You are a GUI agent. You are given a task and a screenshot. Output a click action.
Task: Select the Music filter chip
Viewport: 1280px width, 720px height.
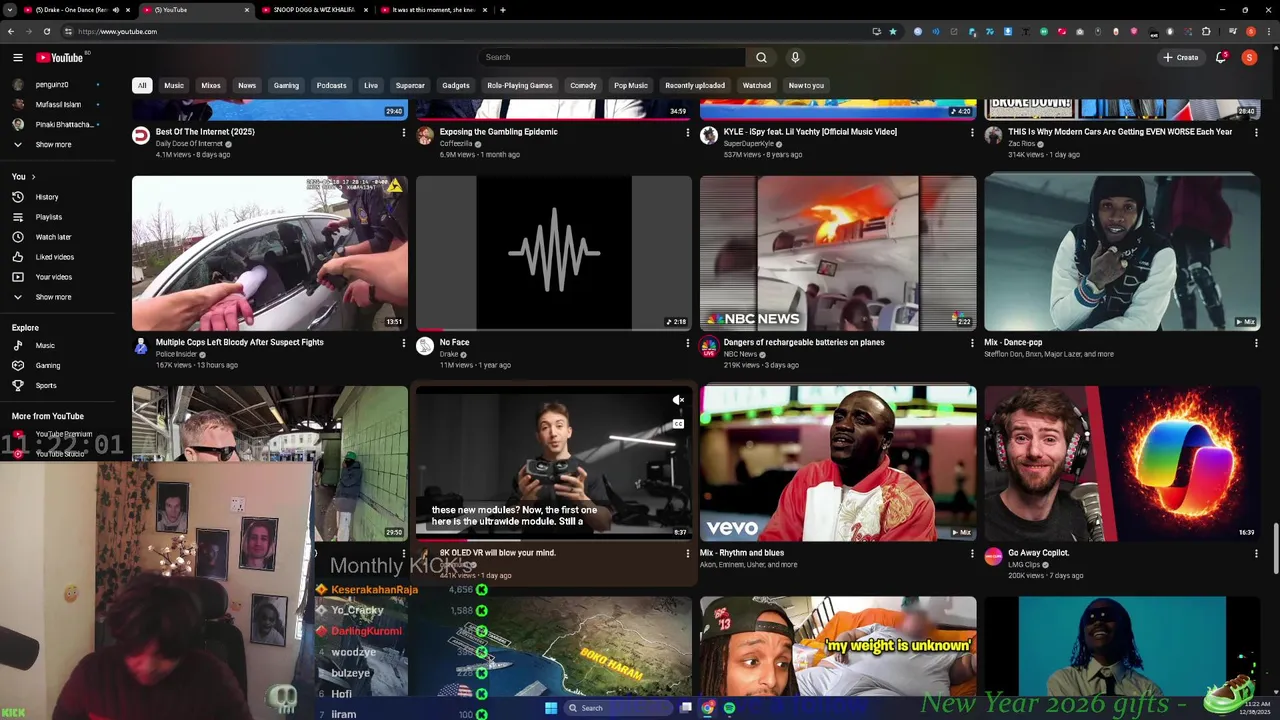174,85
